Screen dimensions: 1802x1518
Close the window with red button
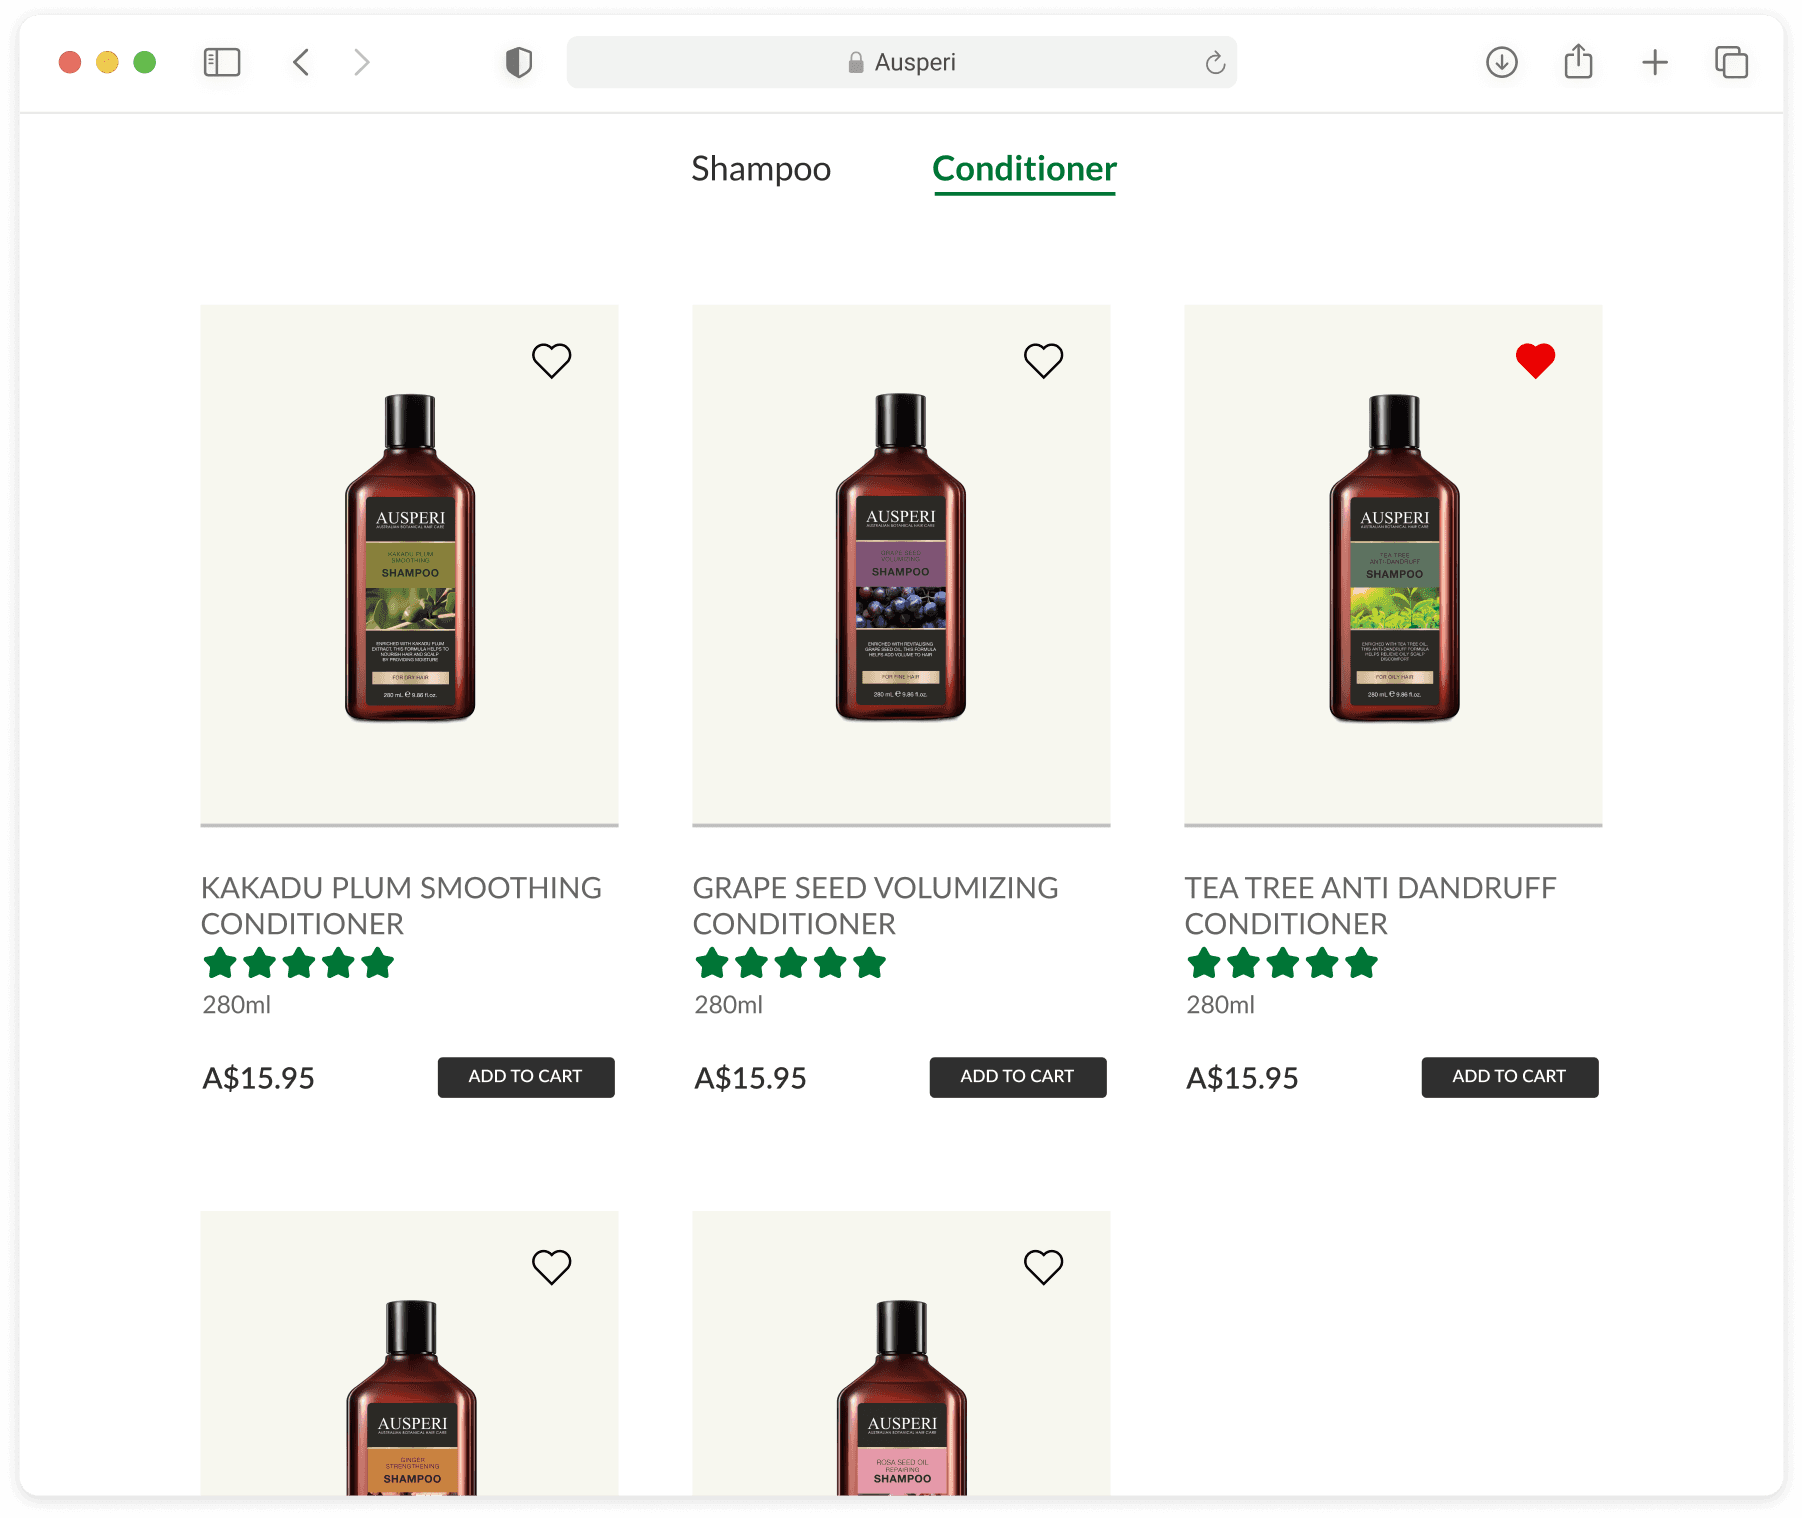(70, 62)
